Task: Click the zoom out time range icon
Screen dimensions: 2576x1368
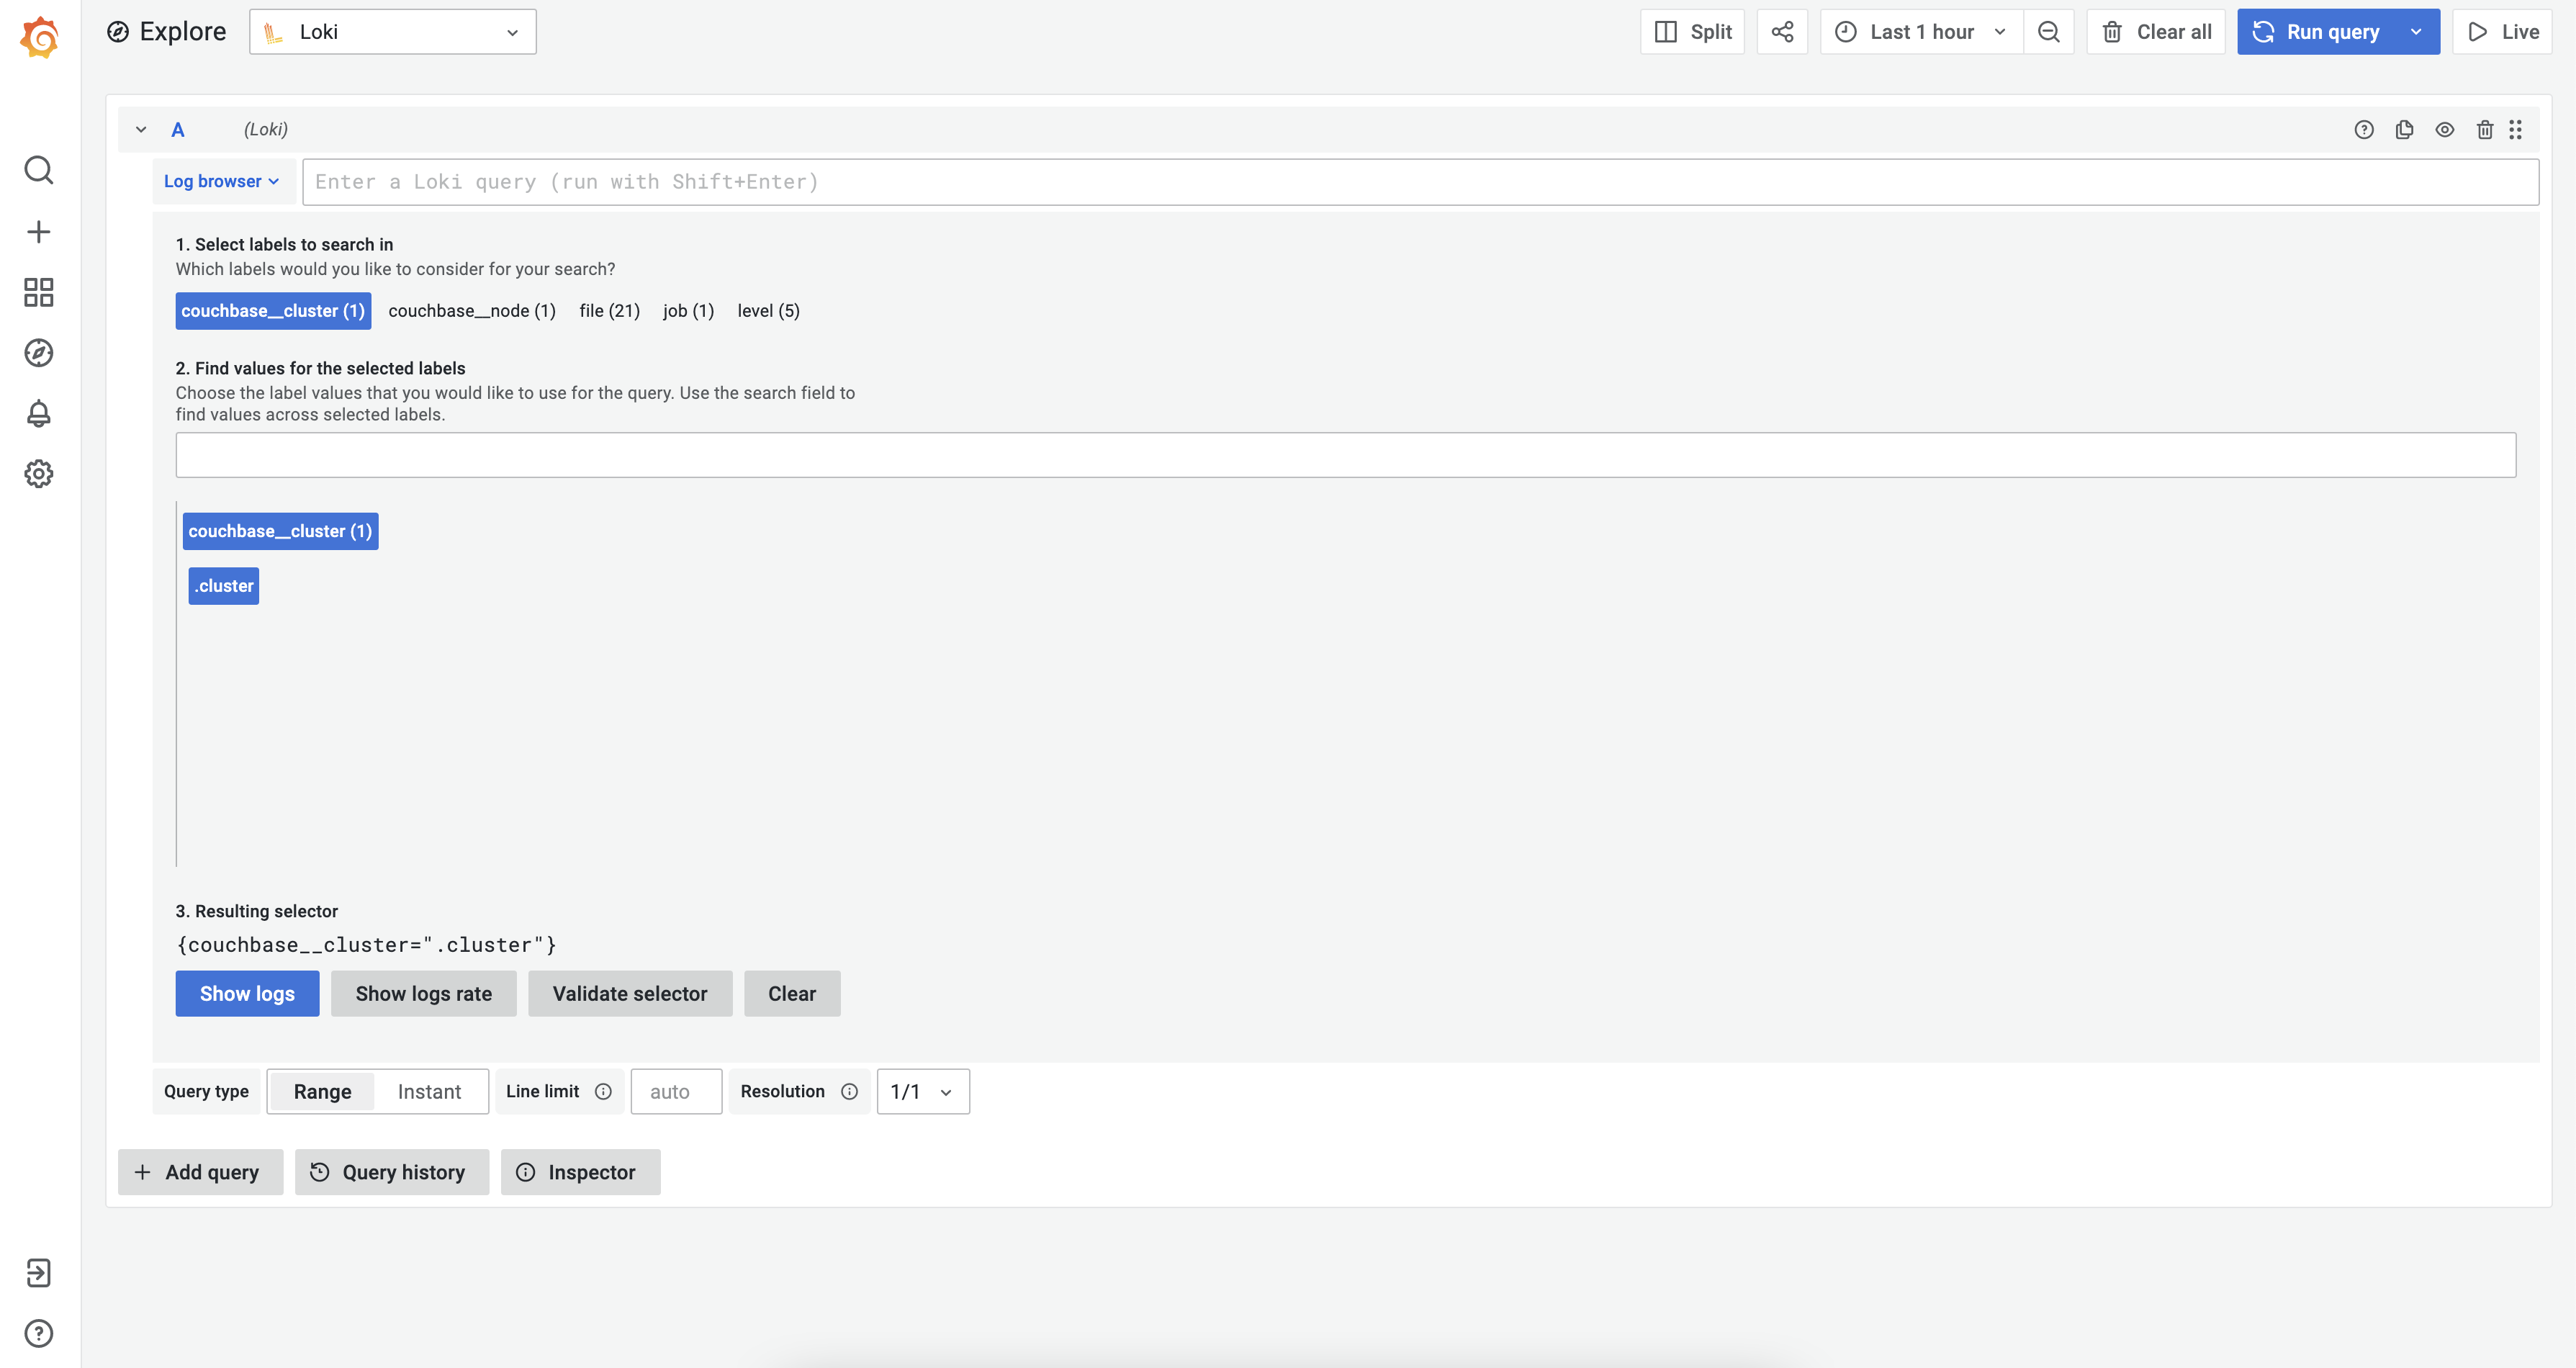Action: (x=2049, y=32)
